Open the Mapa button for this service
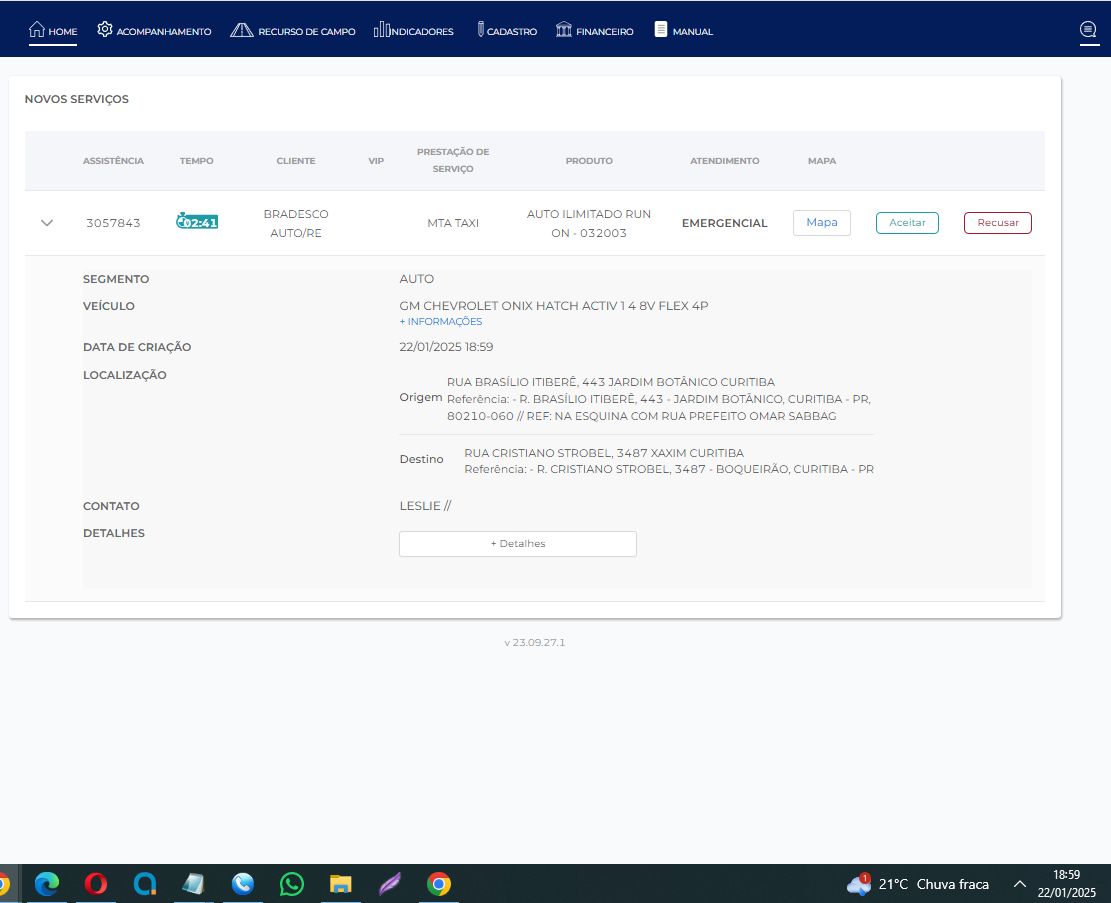This screenshot has width=1111, height=903. click(x=821, y=223)
